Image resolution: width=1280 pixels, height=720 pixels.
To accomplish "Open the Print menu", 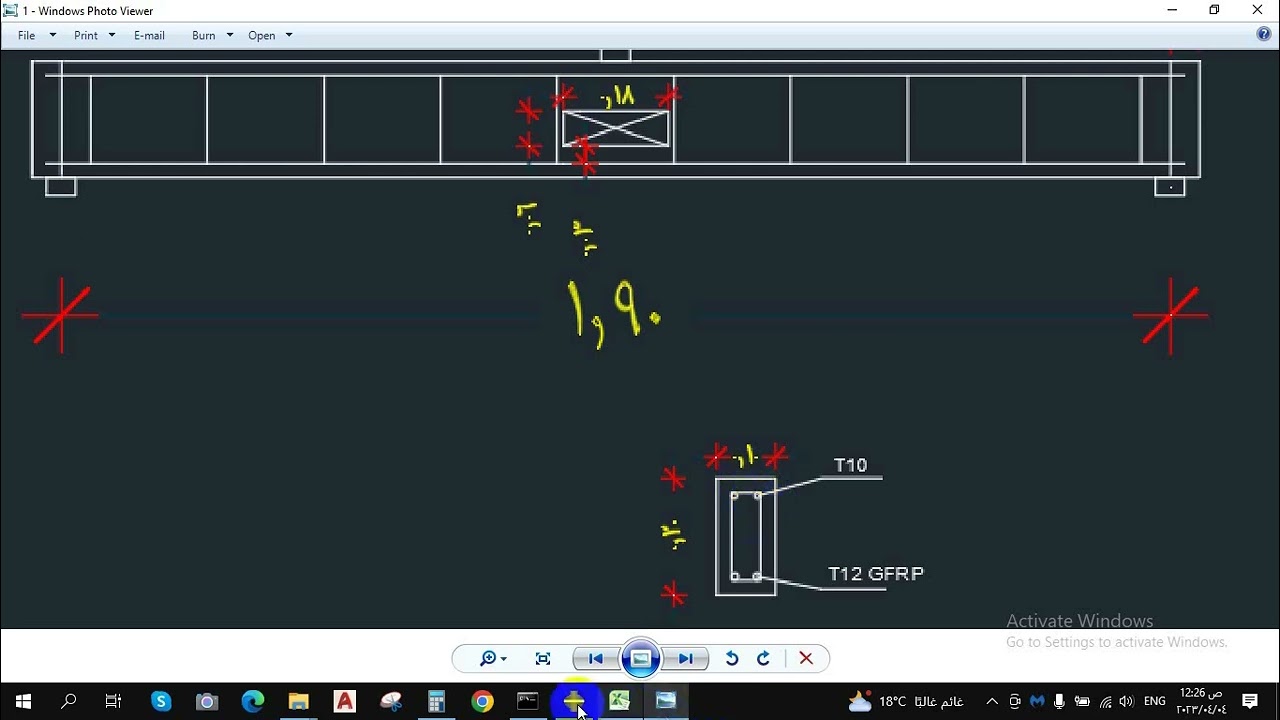I will pos(86,35).
